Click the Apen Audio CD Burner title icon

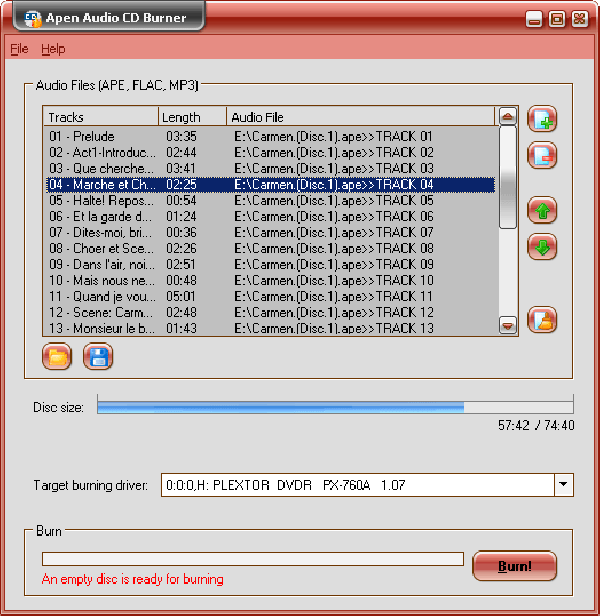click(33, 18)
